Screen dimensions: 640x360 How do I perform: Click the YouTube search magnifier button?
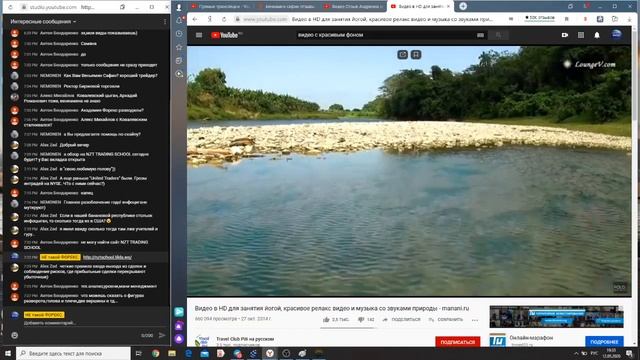point(498,35)
